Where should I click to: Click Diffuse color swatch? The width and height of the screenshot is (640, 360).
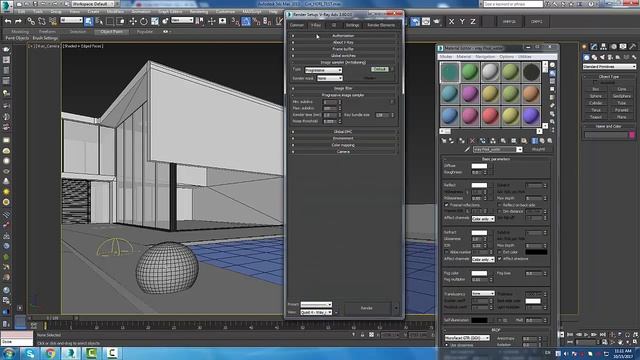tap(479, 166)
